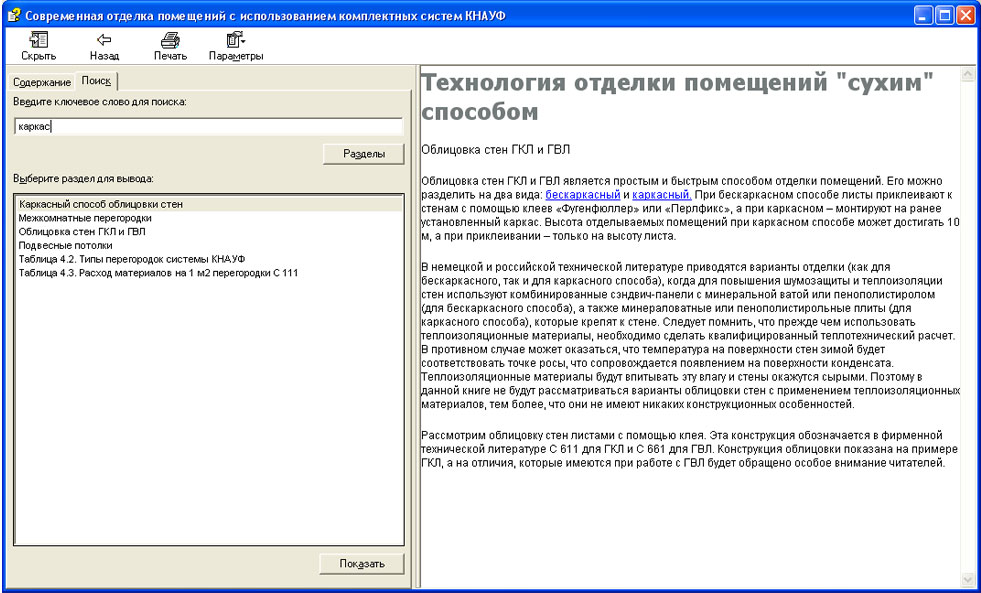Select 'Подвесные потолки' topic

(x=210, y=245)
